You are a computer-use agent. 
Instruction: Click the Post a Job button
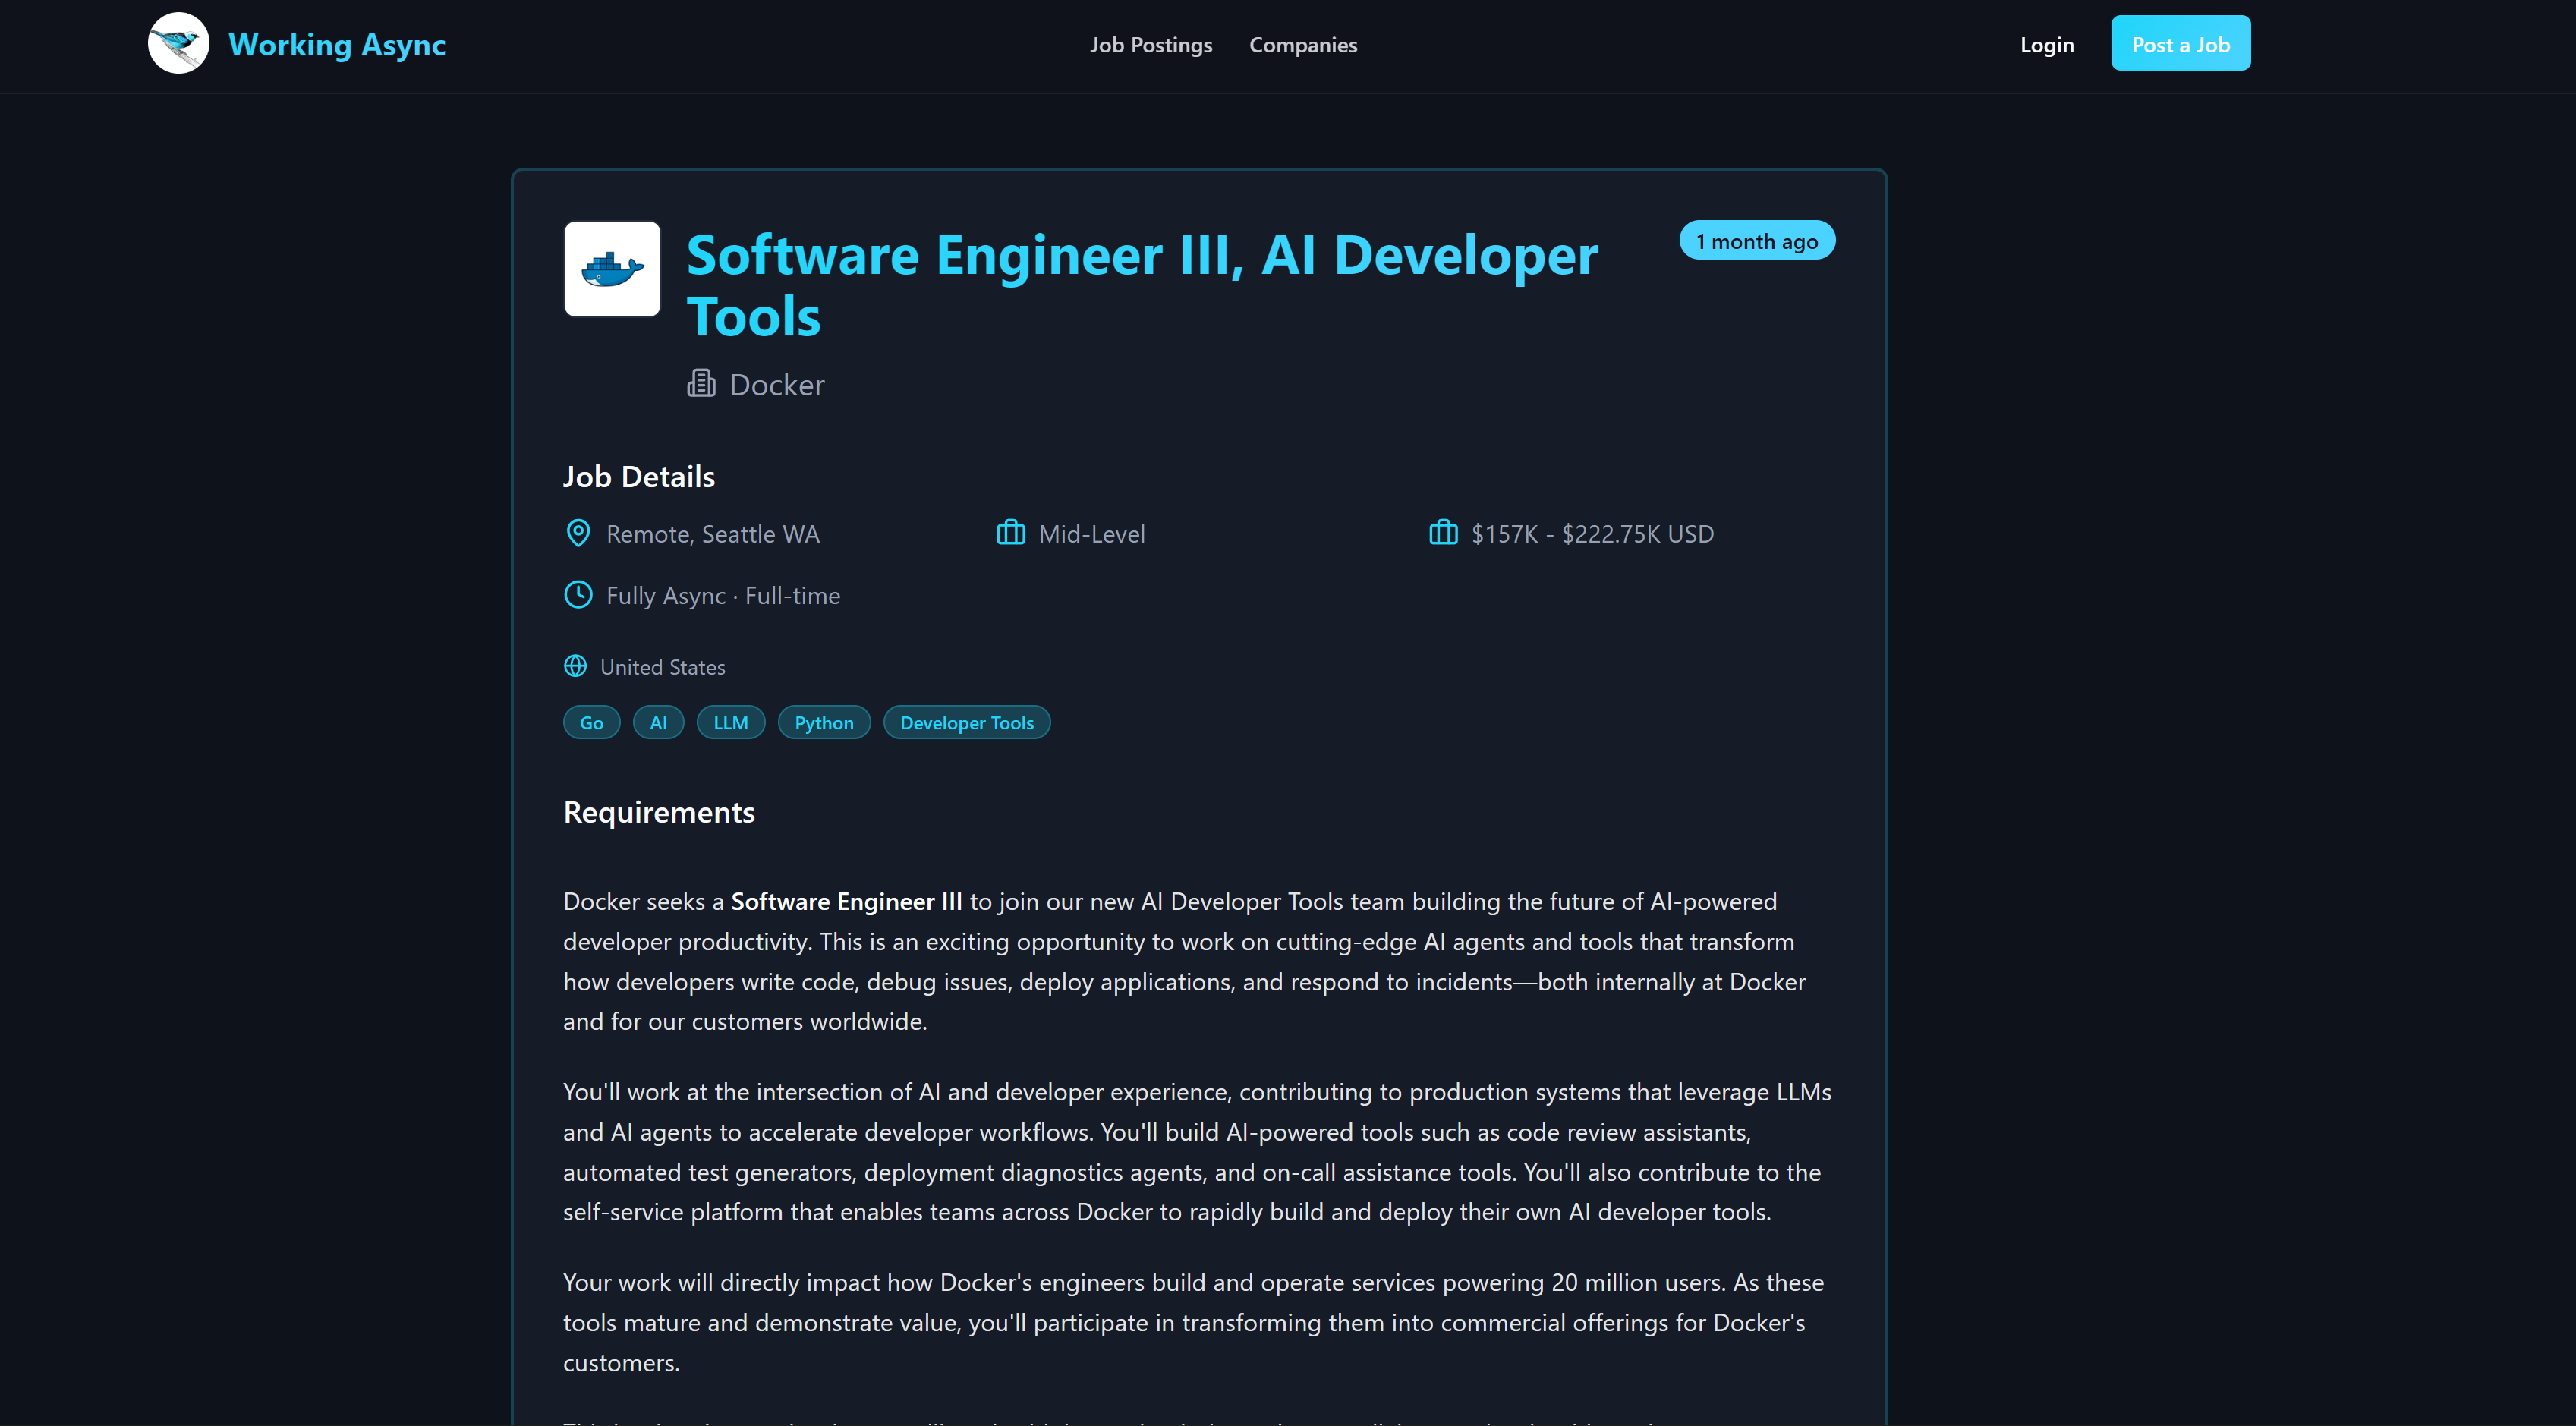click(2181, 43)
